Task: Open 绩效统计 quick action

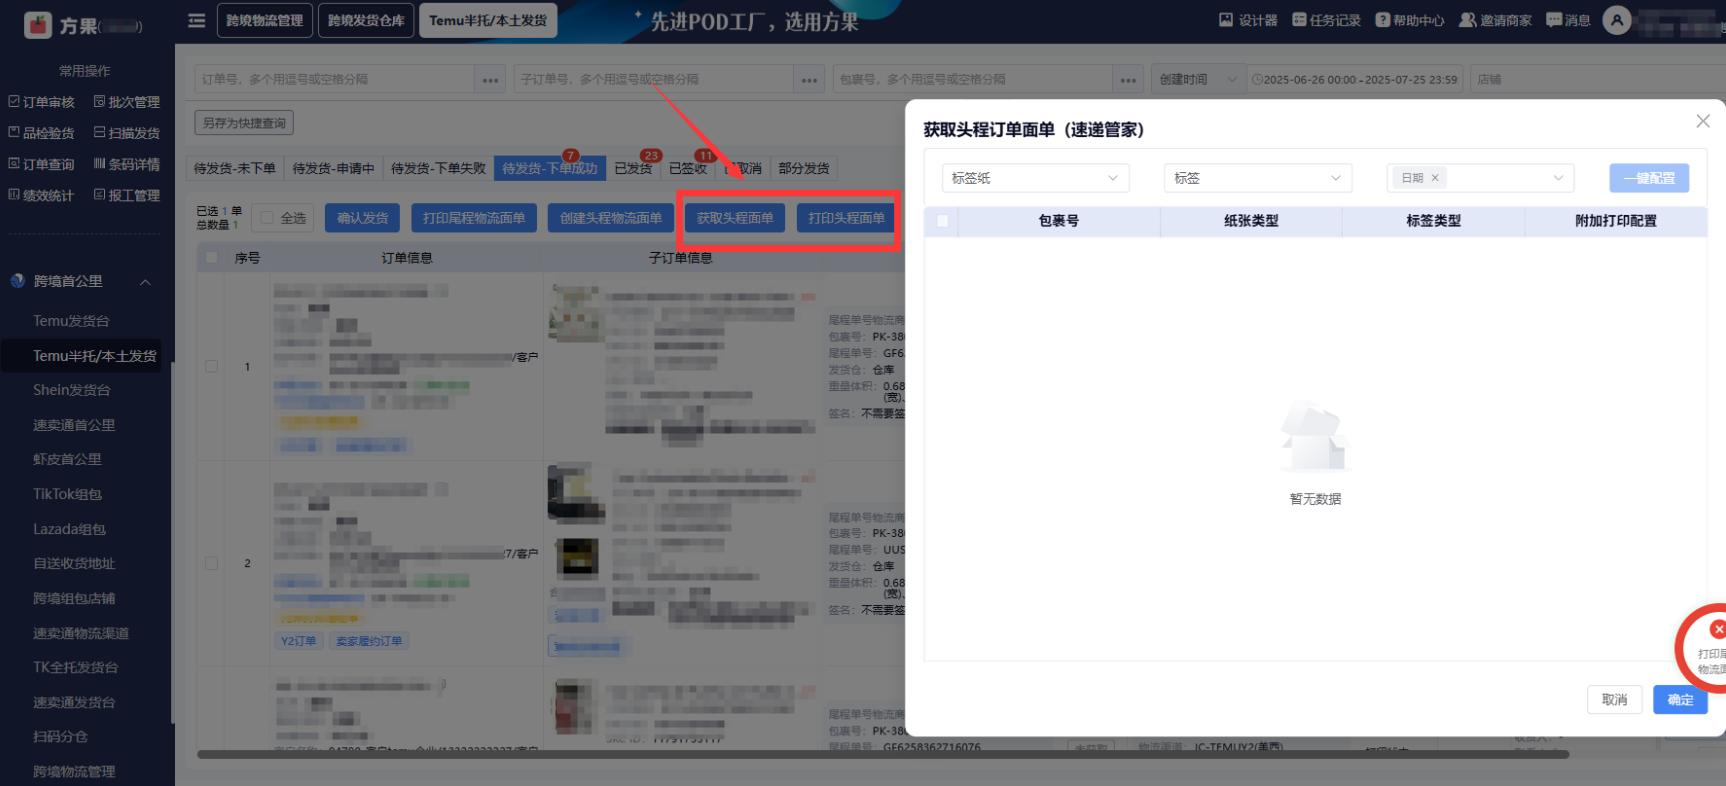Action: 42,195
